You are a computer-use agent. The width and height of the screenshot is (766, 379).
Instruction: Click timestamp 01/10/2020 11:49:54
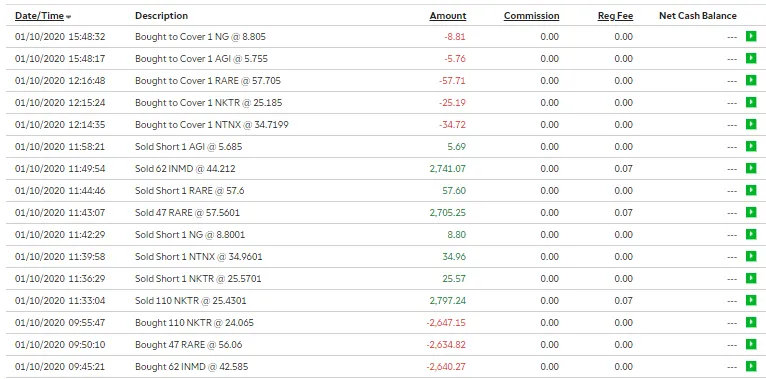60,168
